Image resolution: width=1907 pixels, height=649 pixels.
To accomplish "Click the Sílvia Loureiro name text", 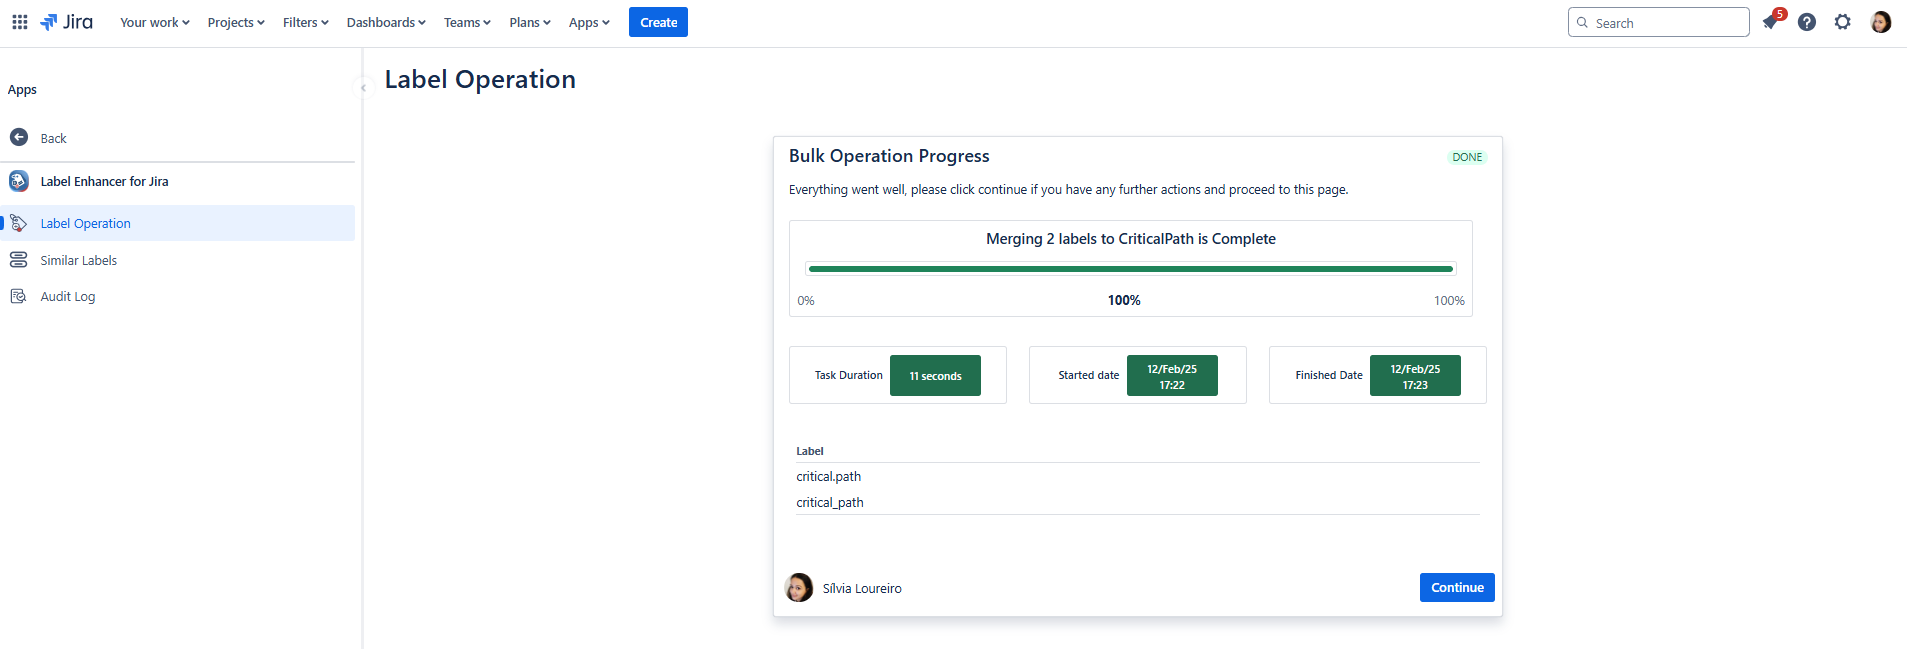I will [862, 588].
